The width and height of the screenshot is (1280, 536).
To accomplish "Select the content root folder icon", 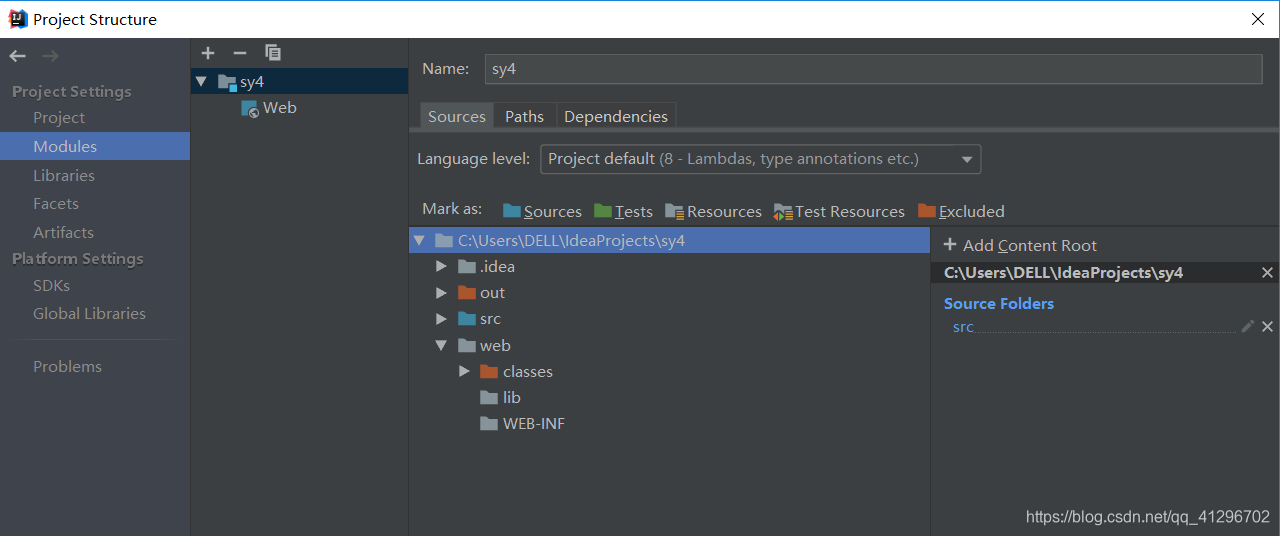I will pos(444,241).
